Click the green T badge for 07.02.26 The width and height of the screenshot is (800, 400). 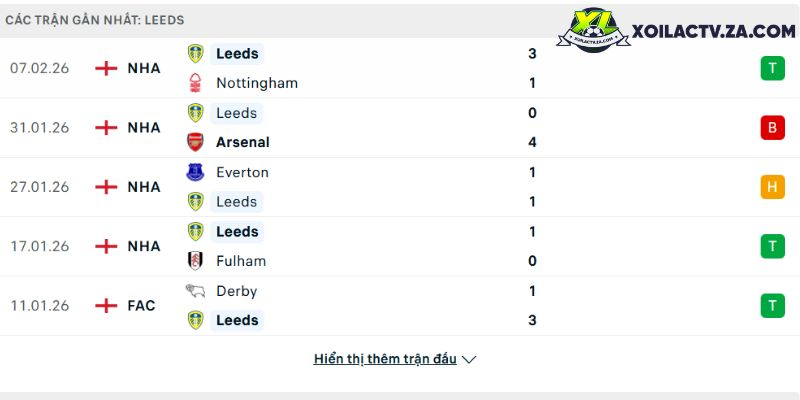point(772,68)
